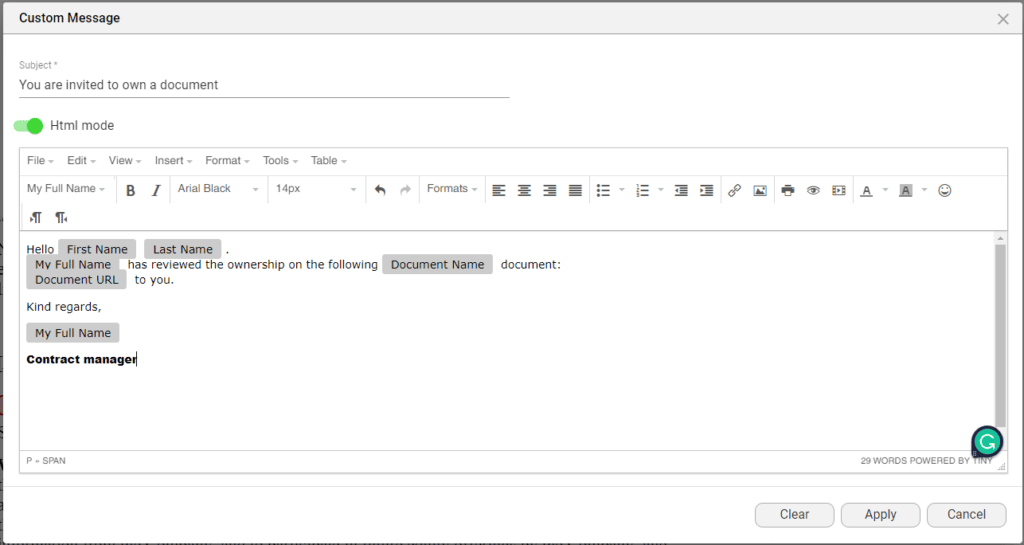Open the Table menu
This screenshot has height=545, width=1024.
pyautogui.click(x=328, y=161)
